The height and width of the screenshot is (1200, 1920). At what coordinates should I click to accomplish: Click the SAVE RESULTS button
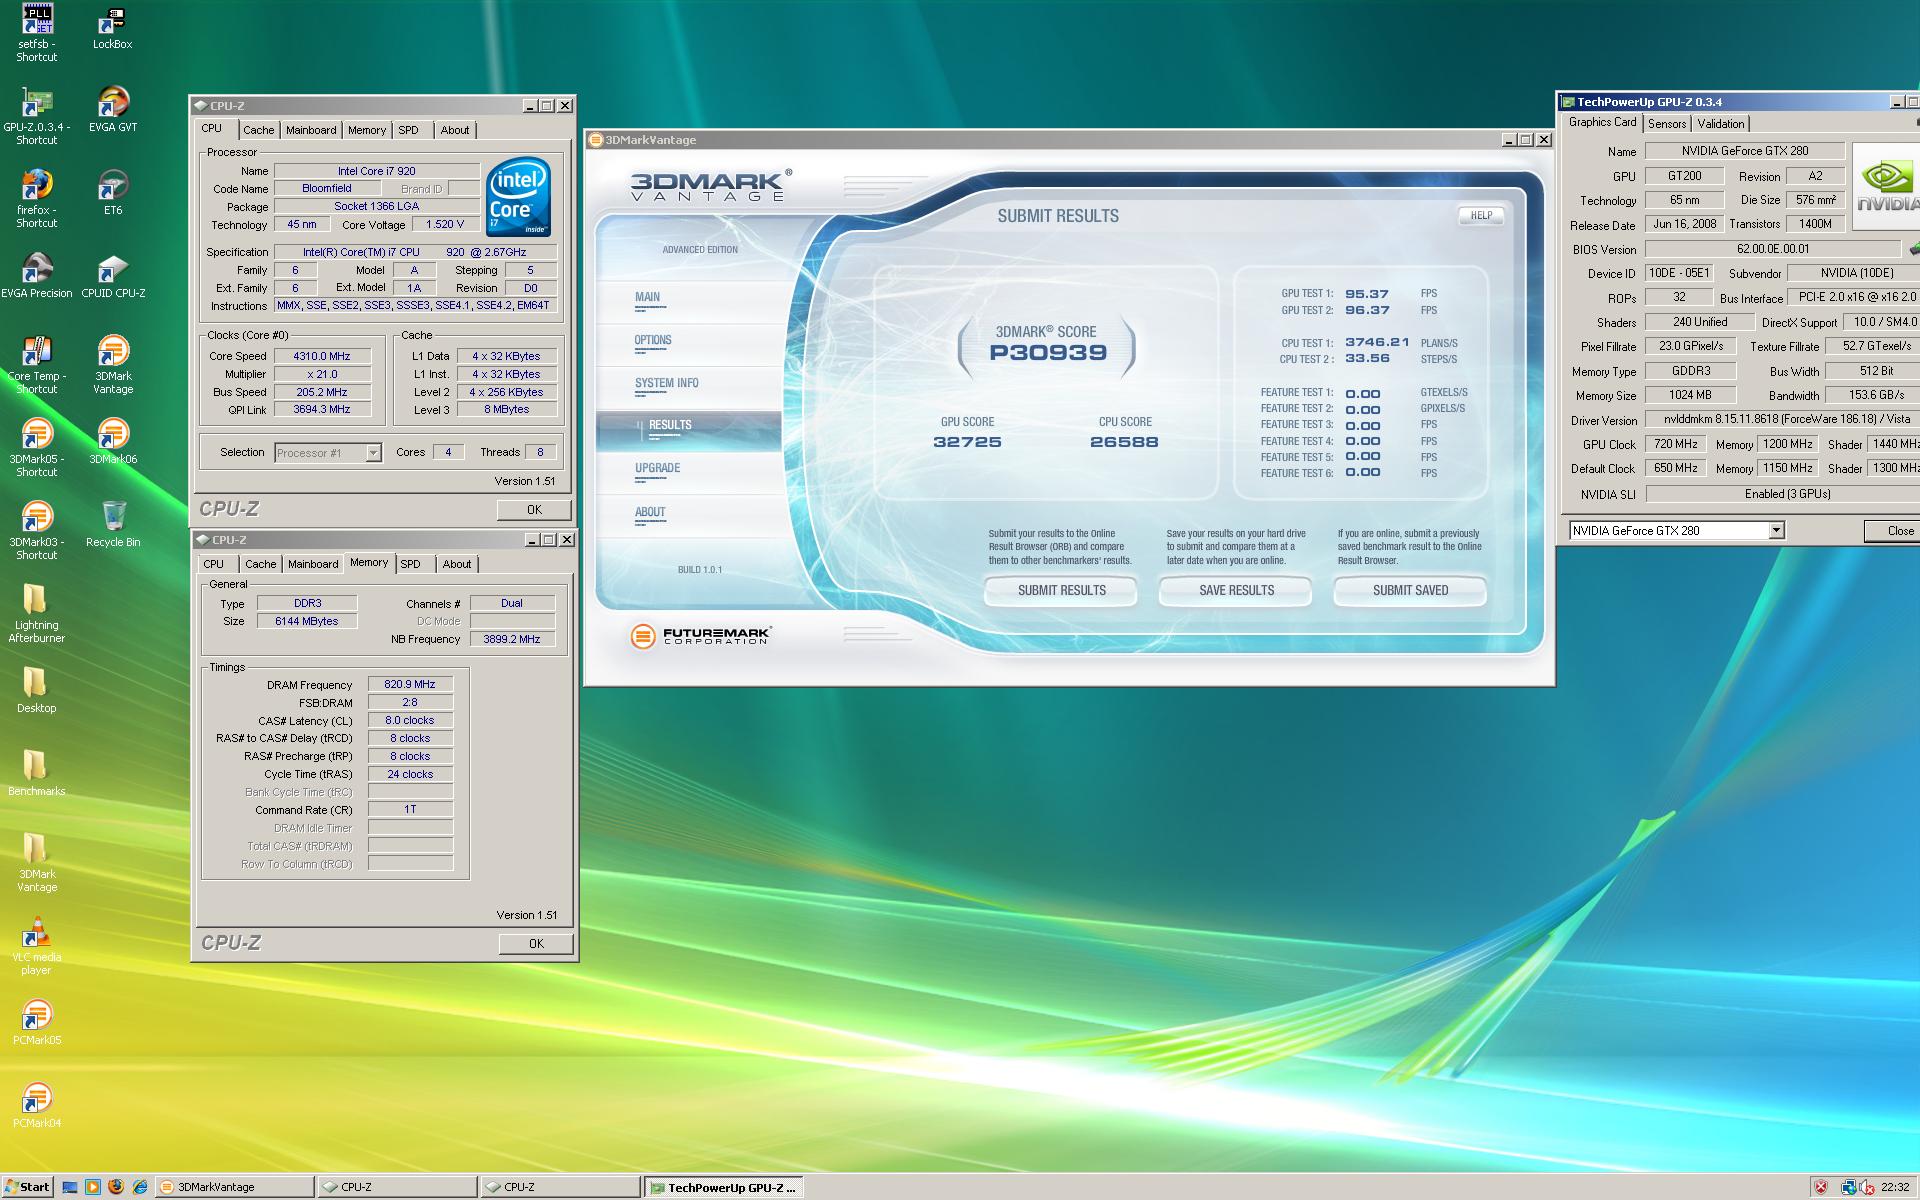(1236, 591)
